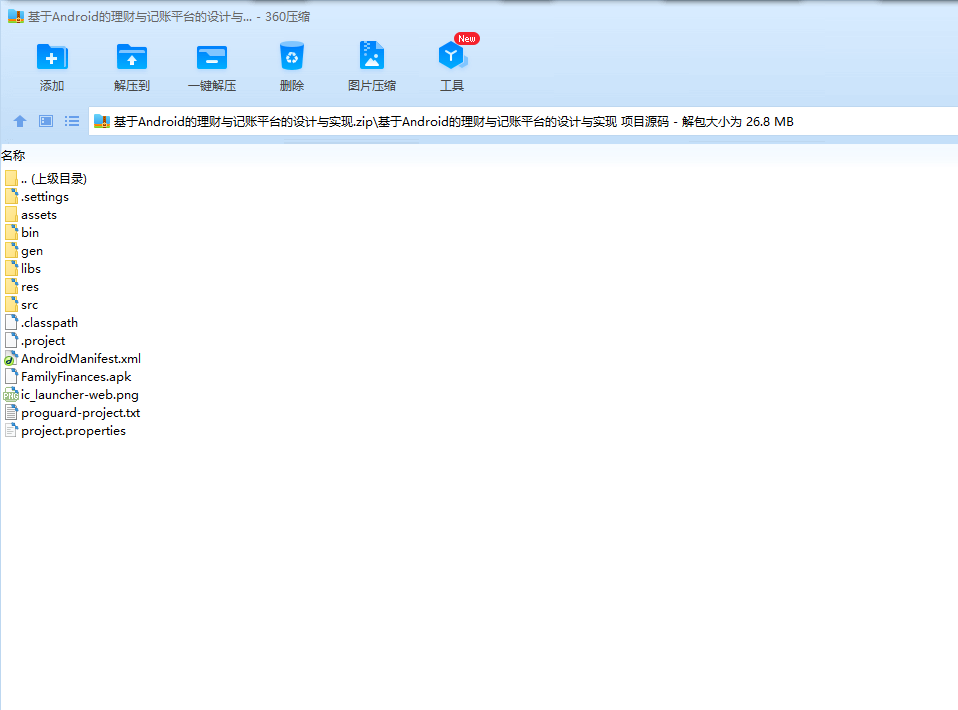Image resolution: width=958 pixels, height=710 pixels.
Task: Select the assets folder
Action: tap(31, 214)
